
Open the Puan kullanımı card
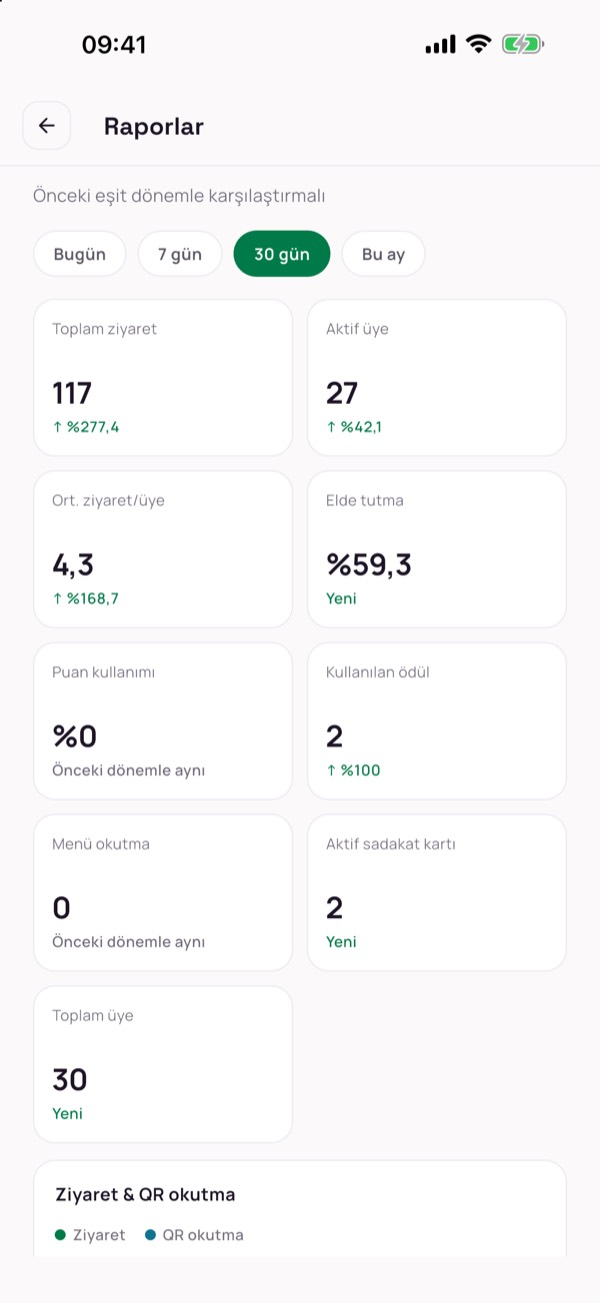coord(163,721)
